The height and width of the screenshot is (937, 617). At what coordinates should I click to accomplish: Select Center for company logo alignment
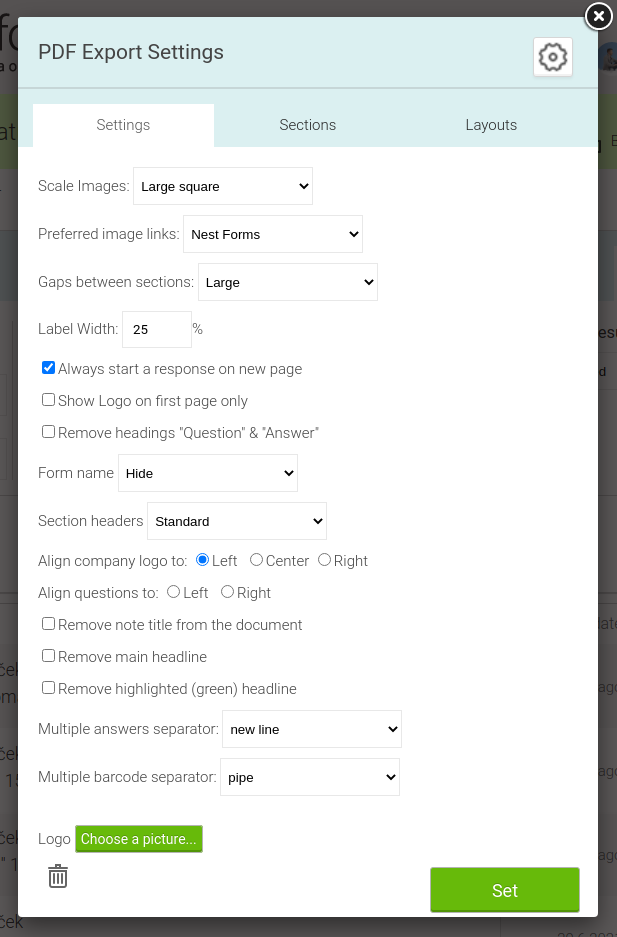click(x=256, y=560)
